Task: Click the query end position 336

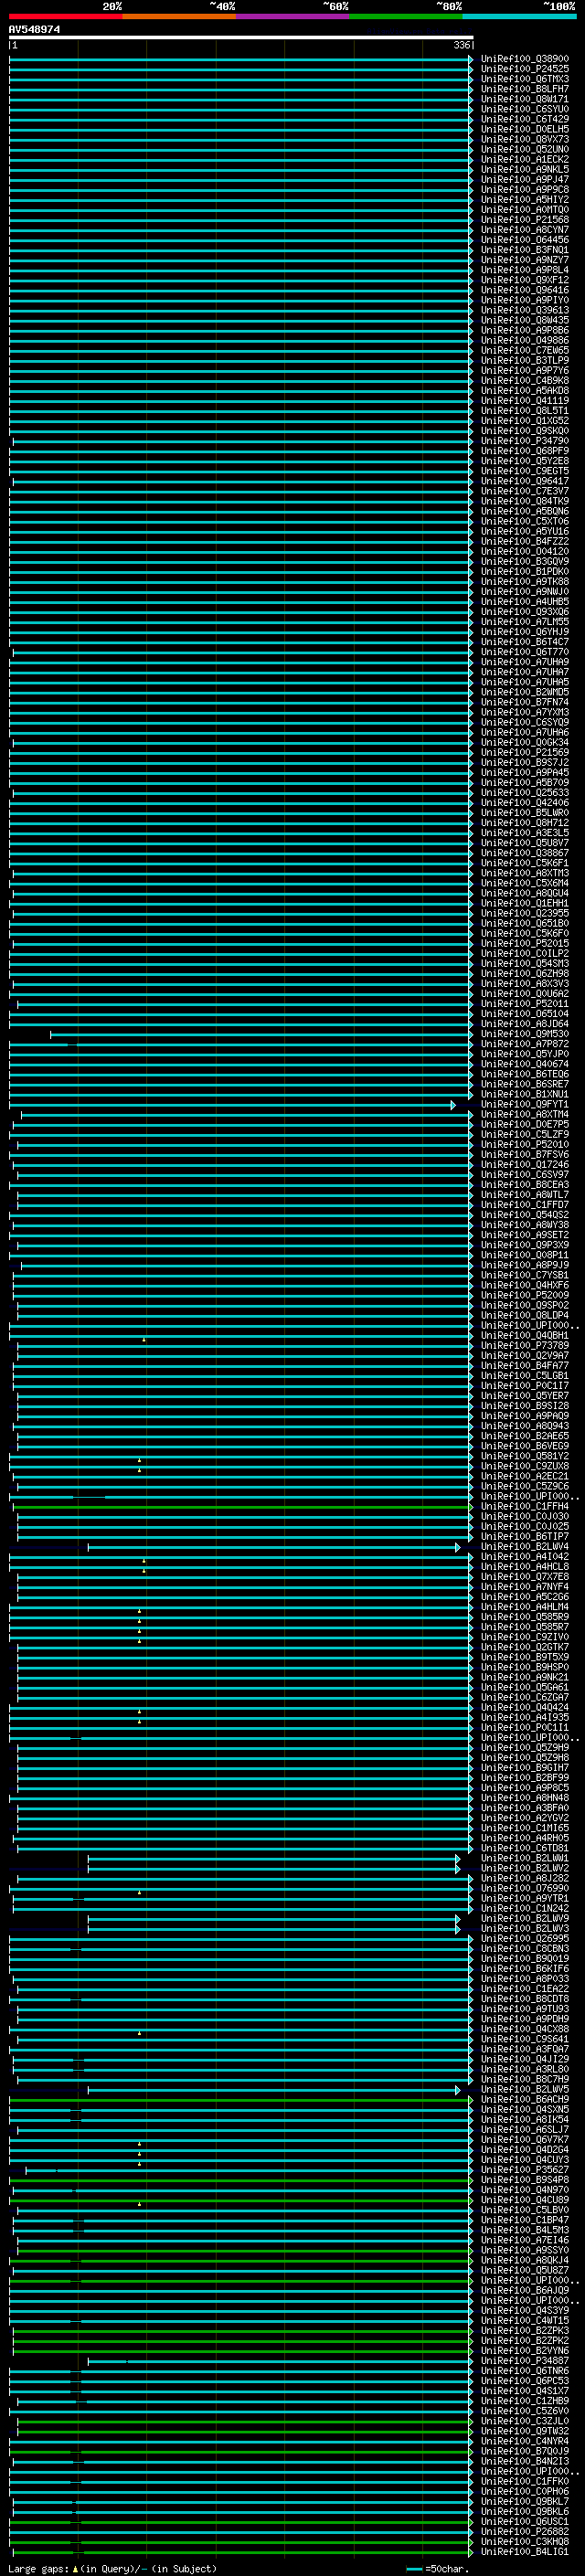Action: pyautogui.click(x=461, y=45)
